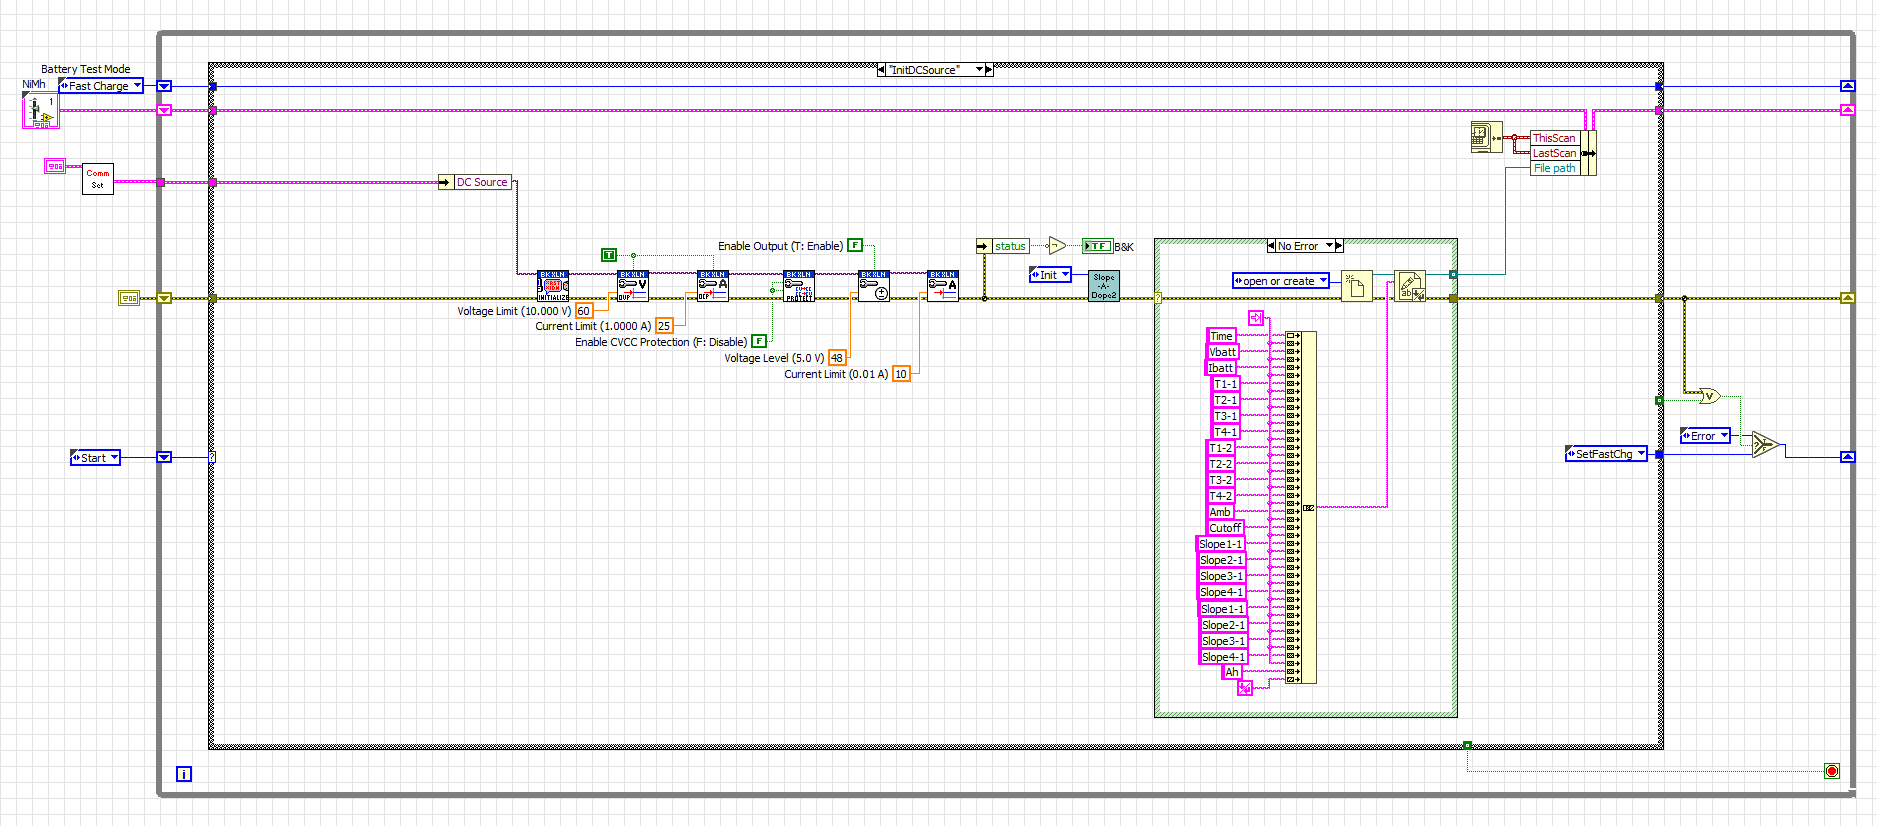Toggle the Enable CVCC Protection boolean constant
This screenshot has height=826, width=1877.
point(759,341)
